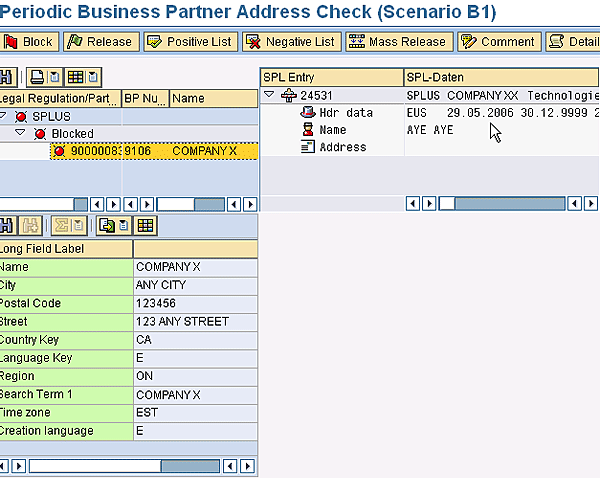Select COMPANY X in the tree row
The width and height of the screenshot is (600, 478).
(x=204, y=151)
